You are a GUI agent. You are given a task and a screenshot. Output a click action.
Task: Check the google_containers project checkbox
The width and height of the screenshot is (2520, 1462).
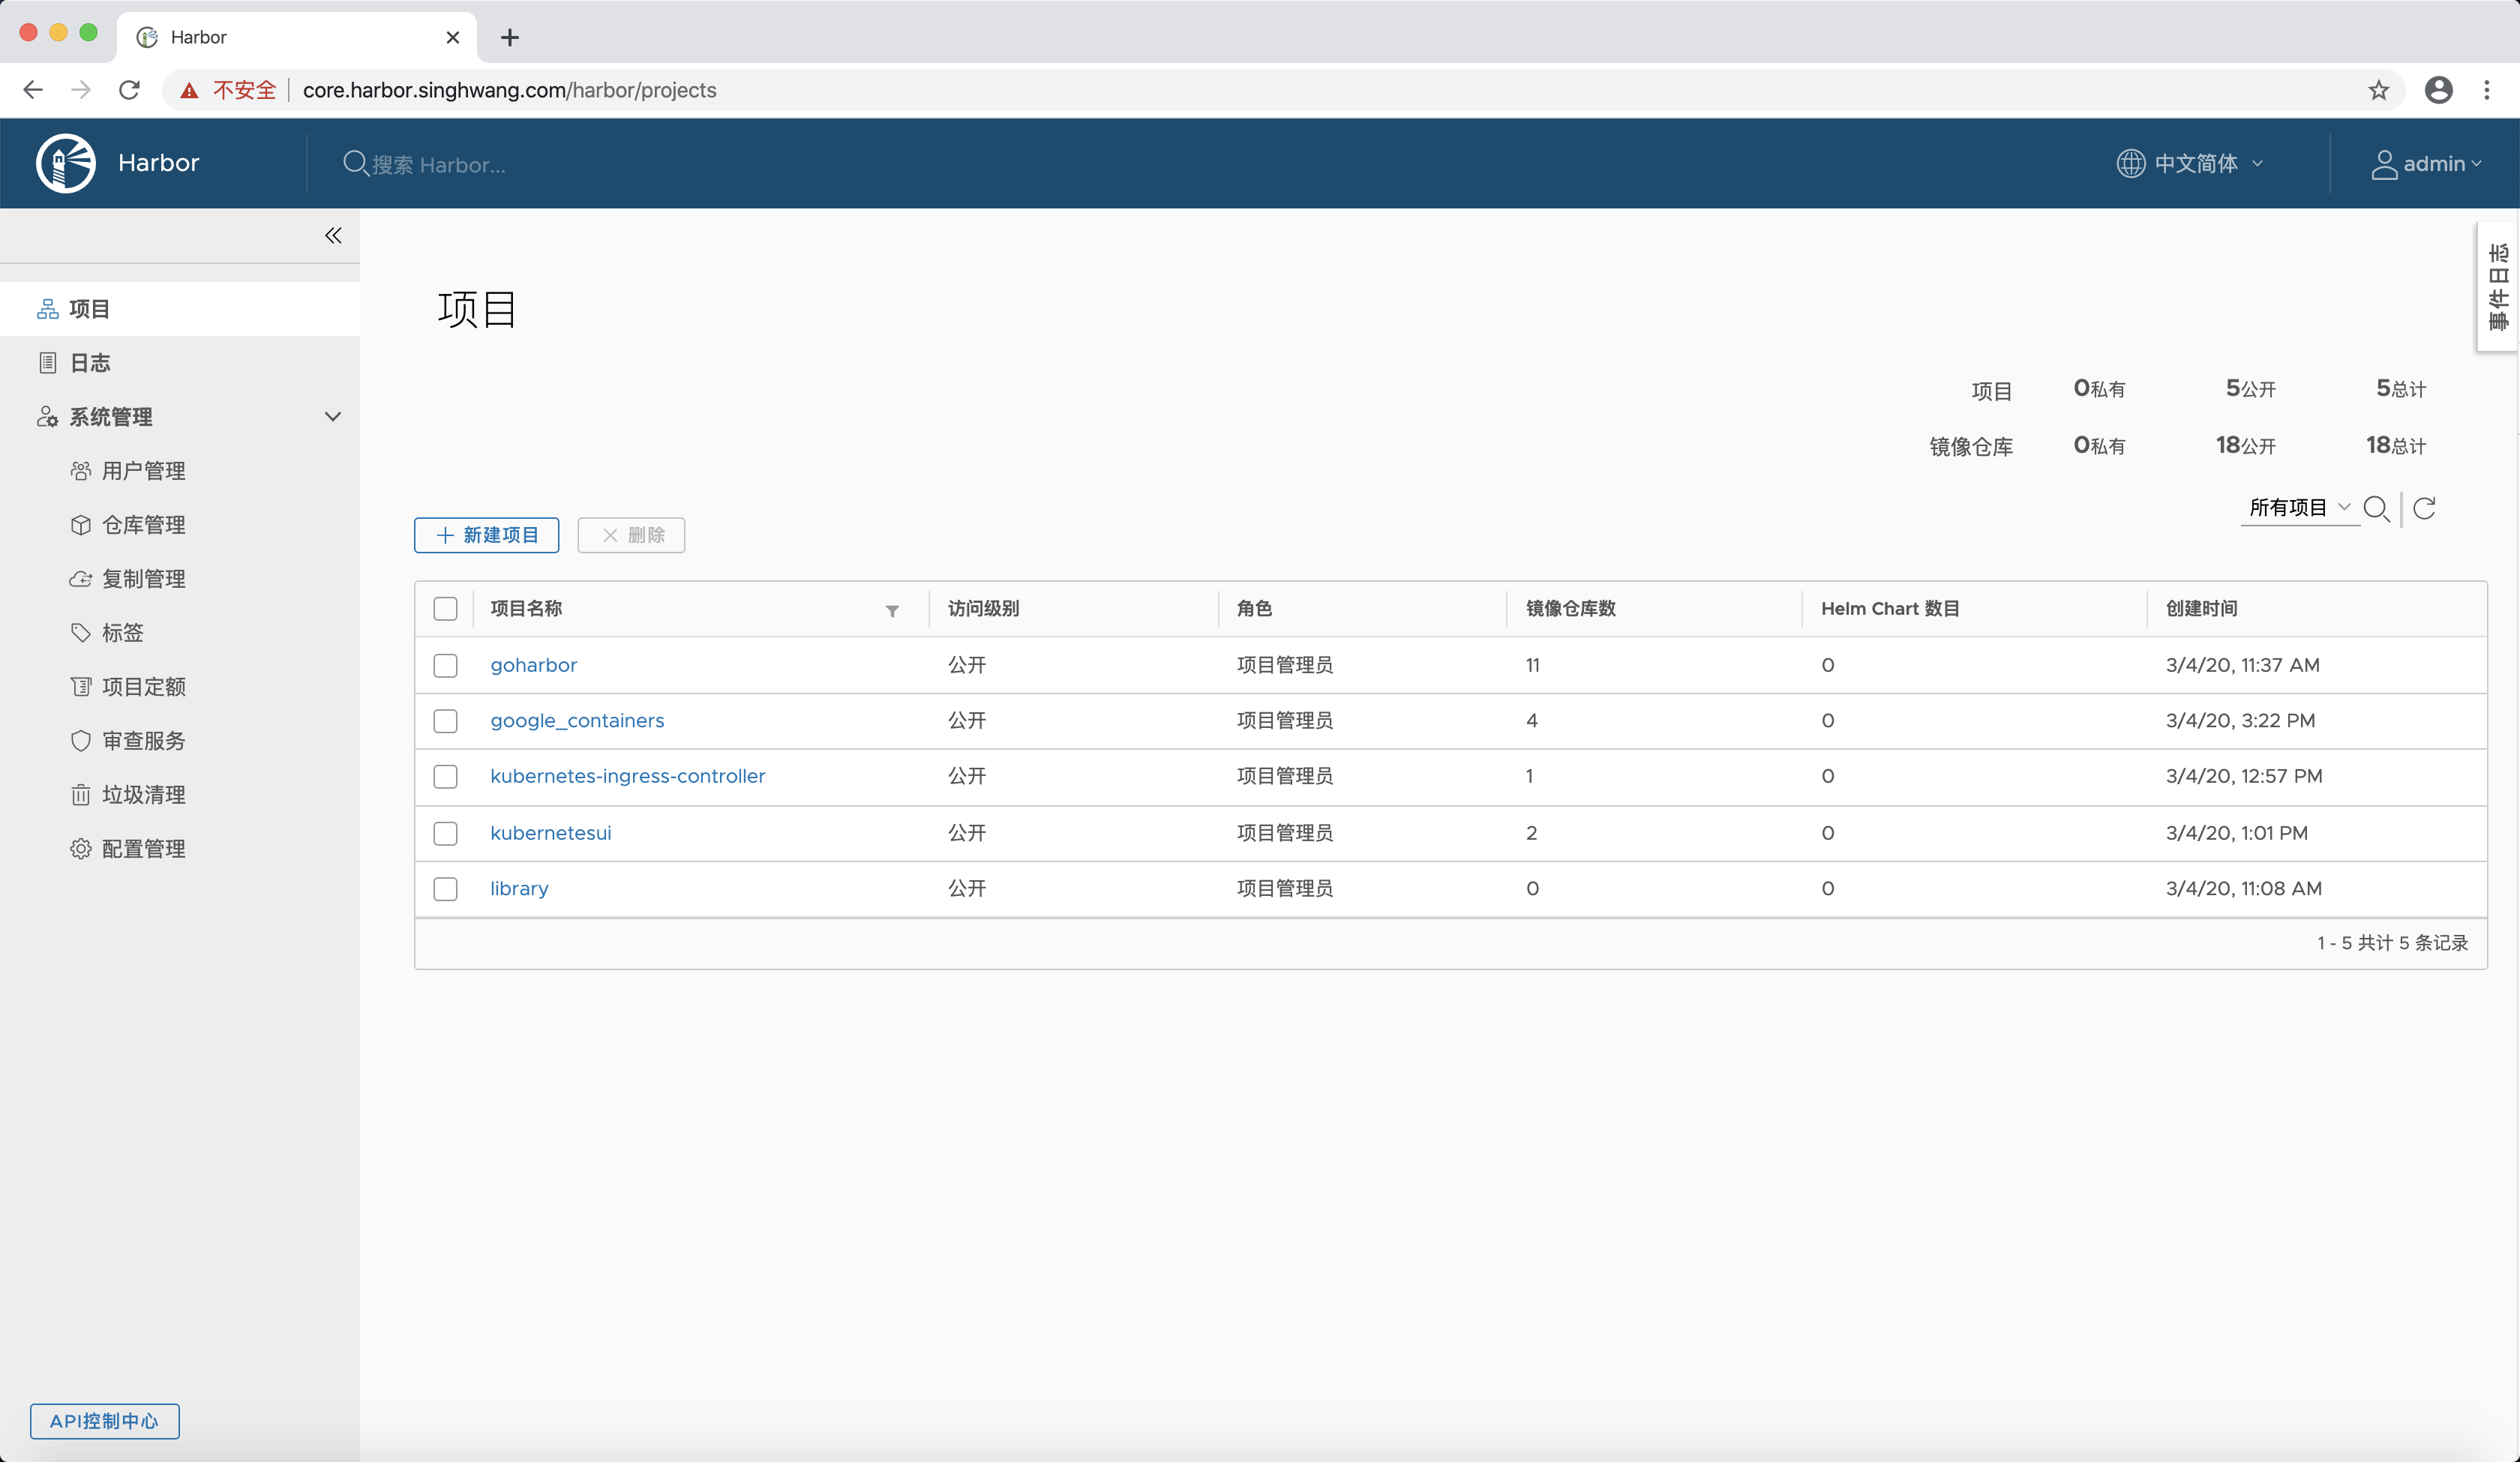click(x=445, y=721)
